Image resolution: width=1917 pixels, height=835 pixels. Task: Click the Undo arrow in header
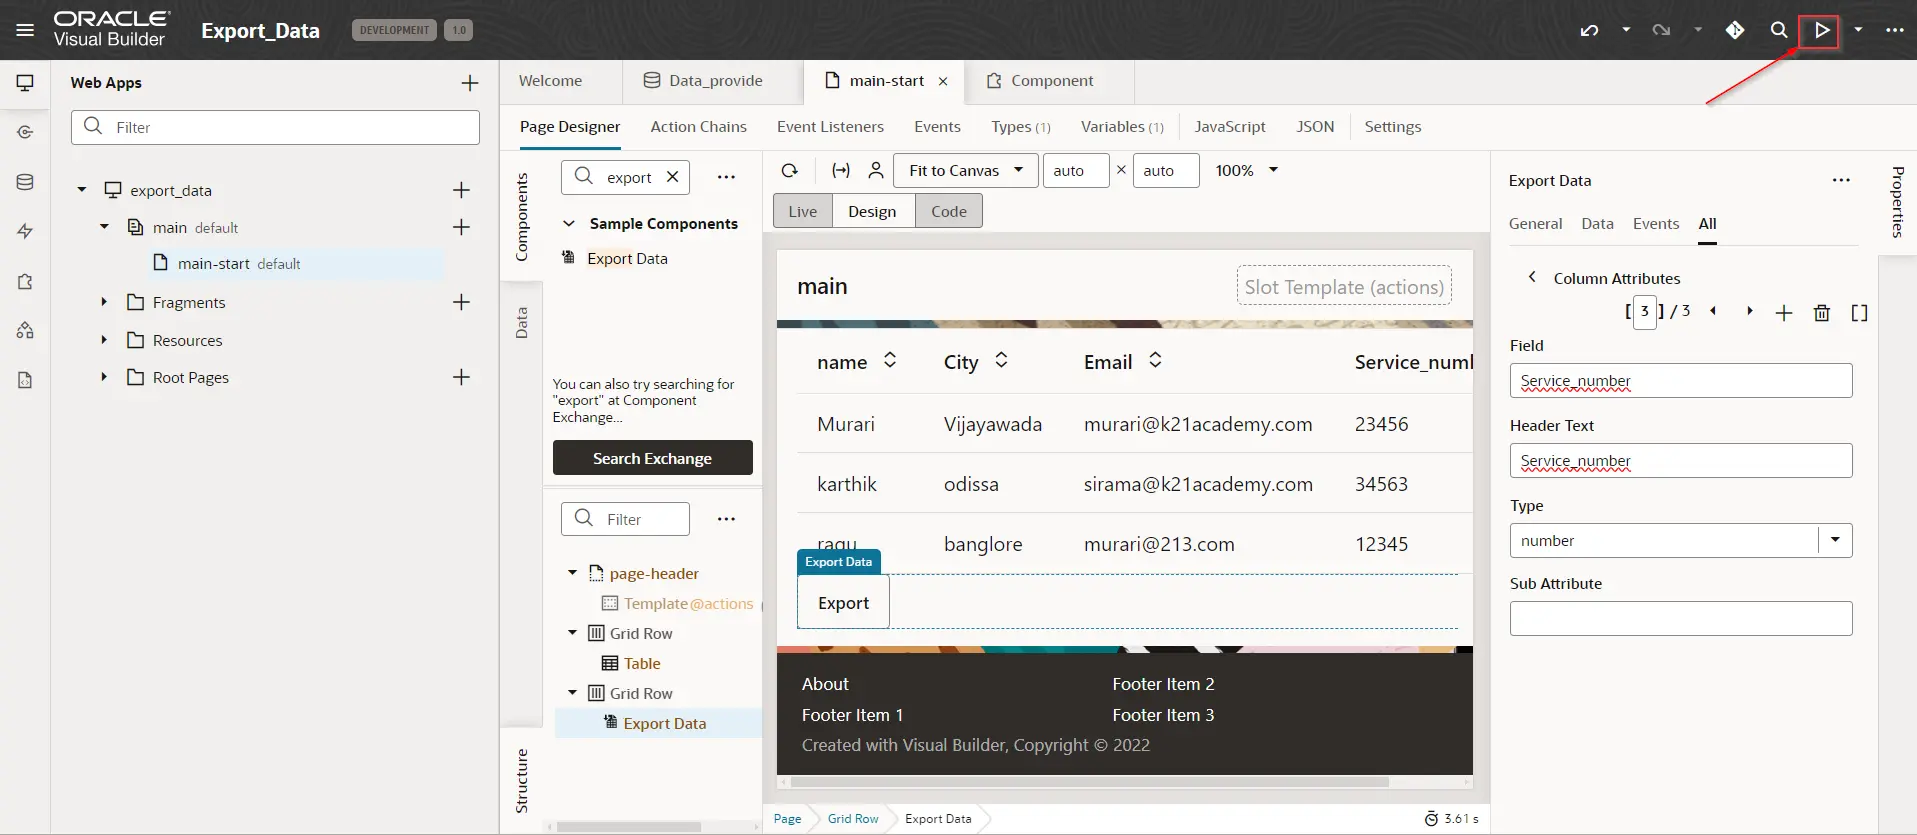pyautogui.click(x=1589, y=30)
